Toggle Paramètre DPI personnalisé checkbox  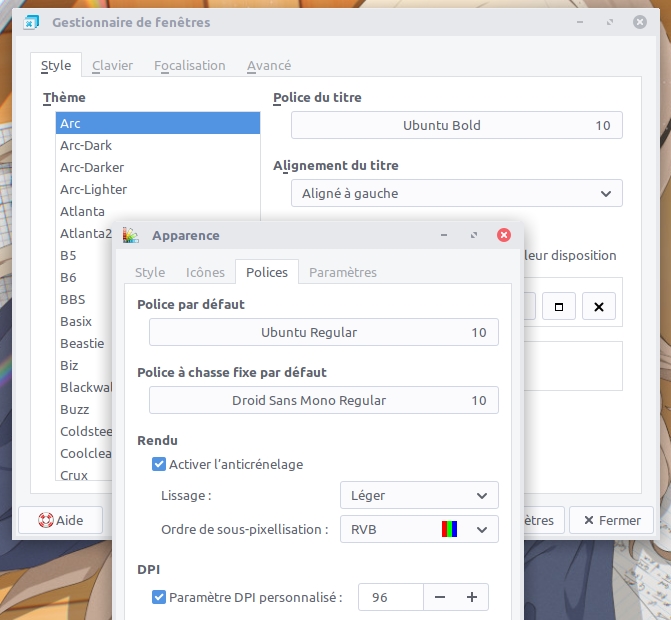click(159, 597)
